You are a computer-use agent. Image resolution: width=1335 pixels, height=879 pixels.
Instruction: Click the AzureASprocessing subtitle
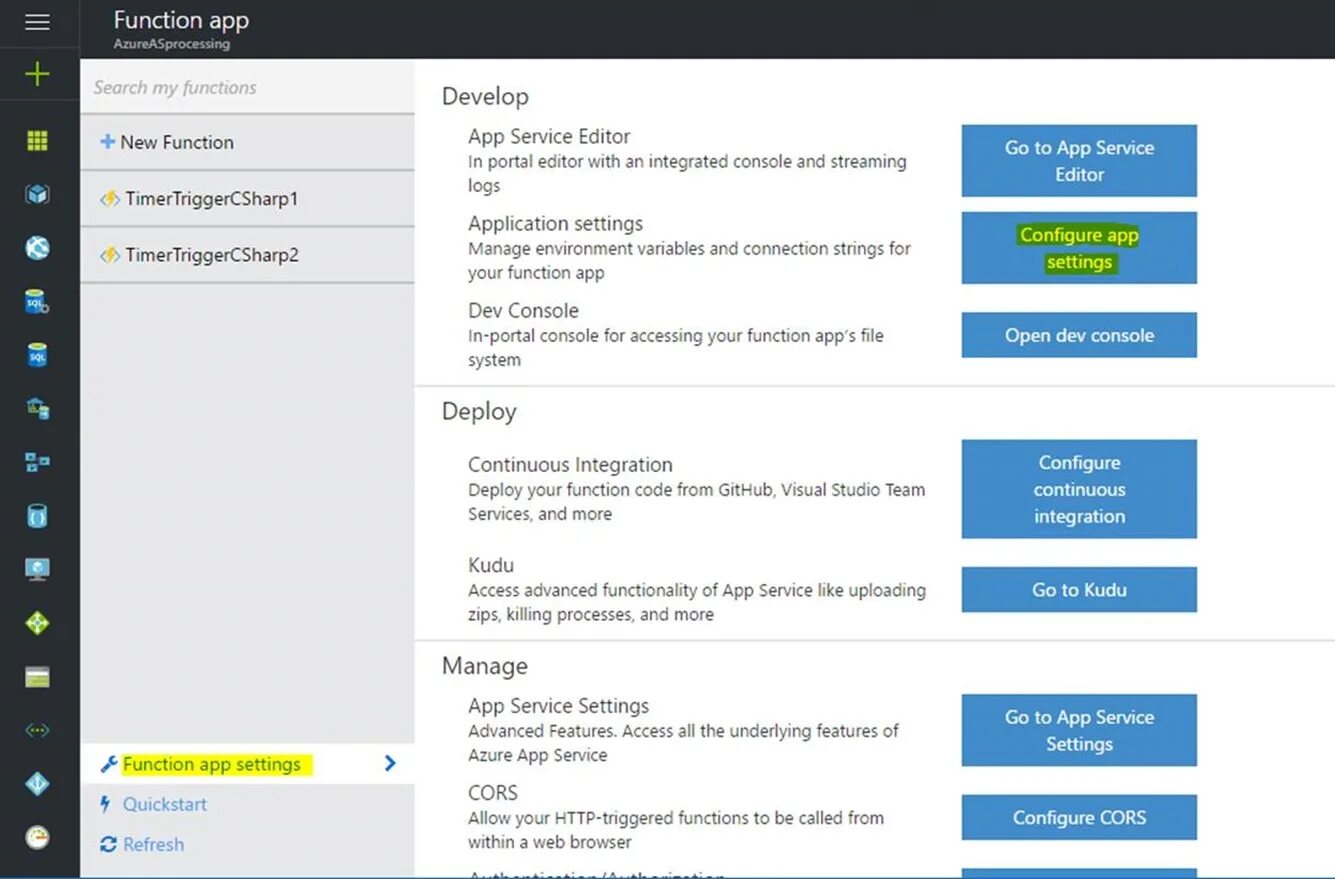tap(171, 44)
